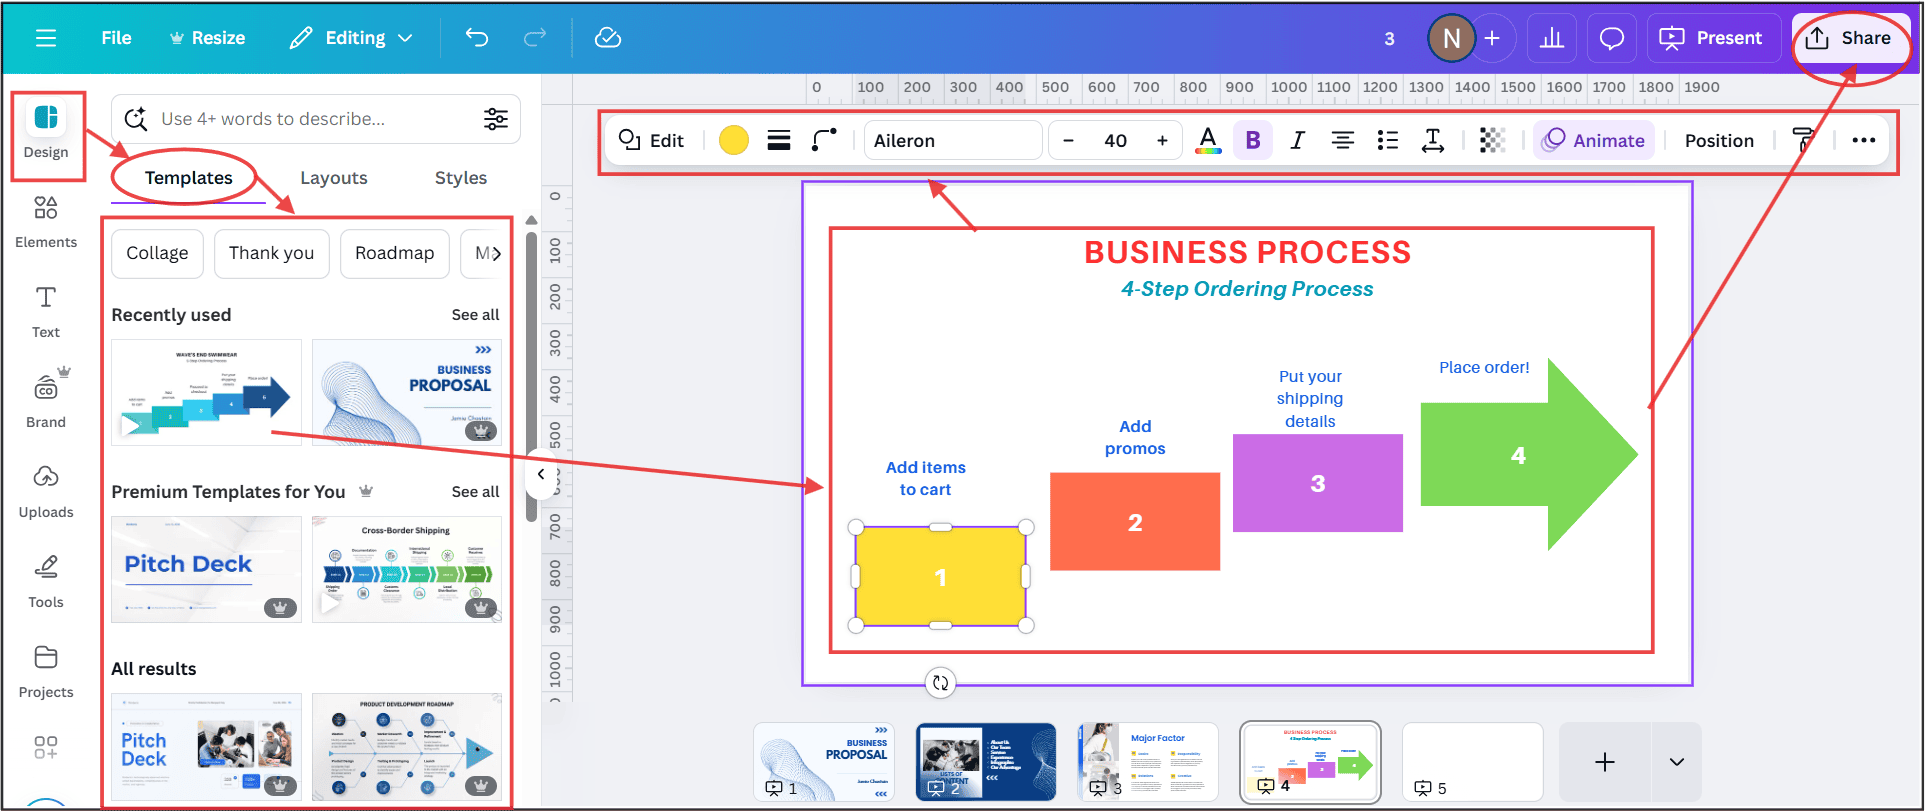Toggle italic text formatting

click(x=1297, y=141)
